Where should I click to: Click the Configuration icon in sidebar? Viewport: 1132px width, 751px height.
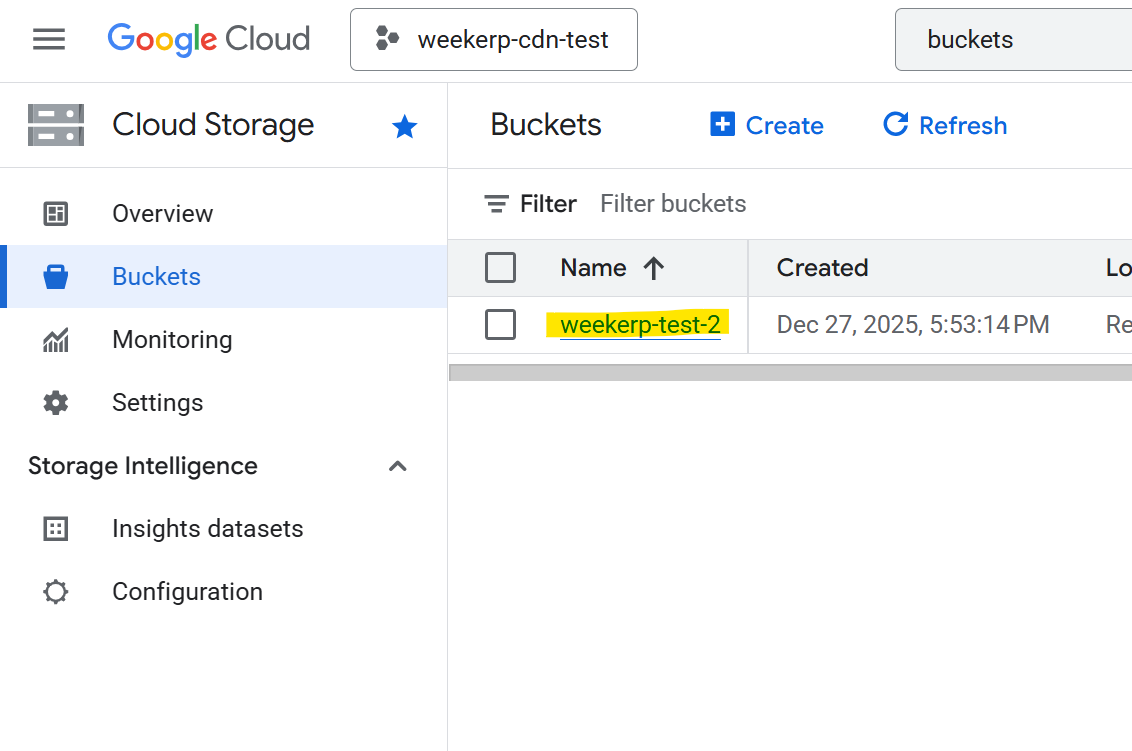coord(56,592)
